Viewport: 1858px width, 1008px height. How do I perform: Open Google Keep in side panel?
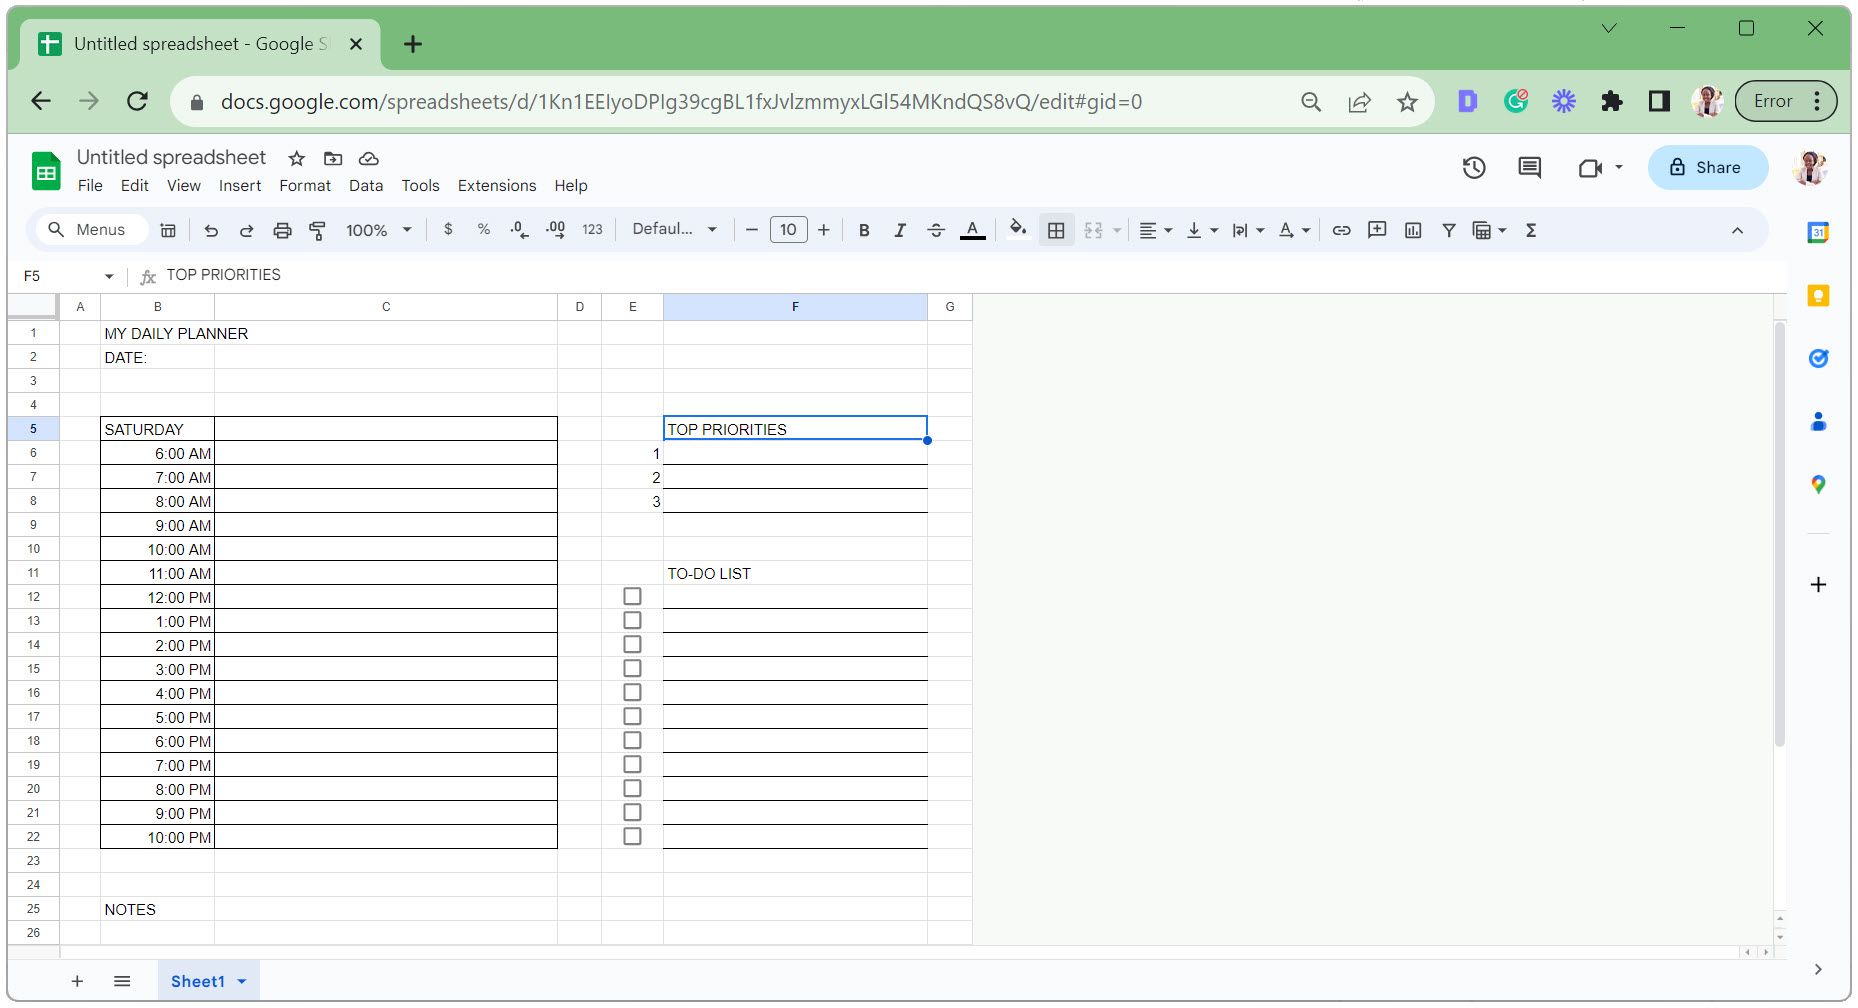(1818, 296)
